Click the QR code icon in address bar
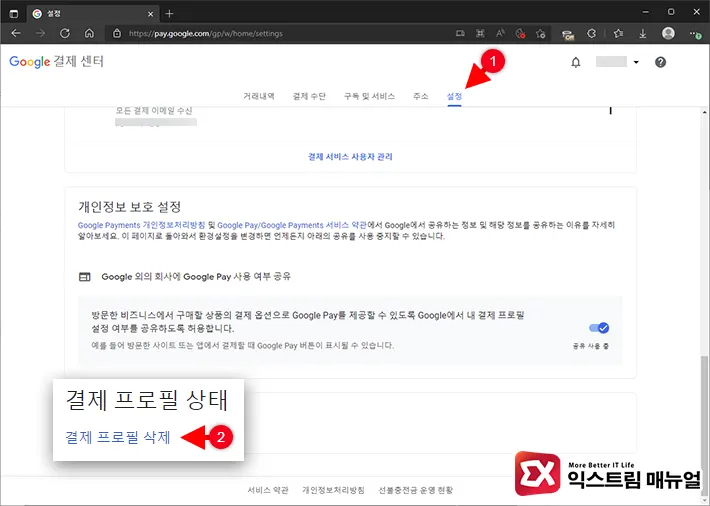 click(x=480, y=34)
